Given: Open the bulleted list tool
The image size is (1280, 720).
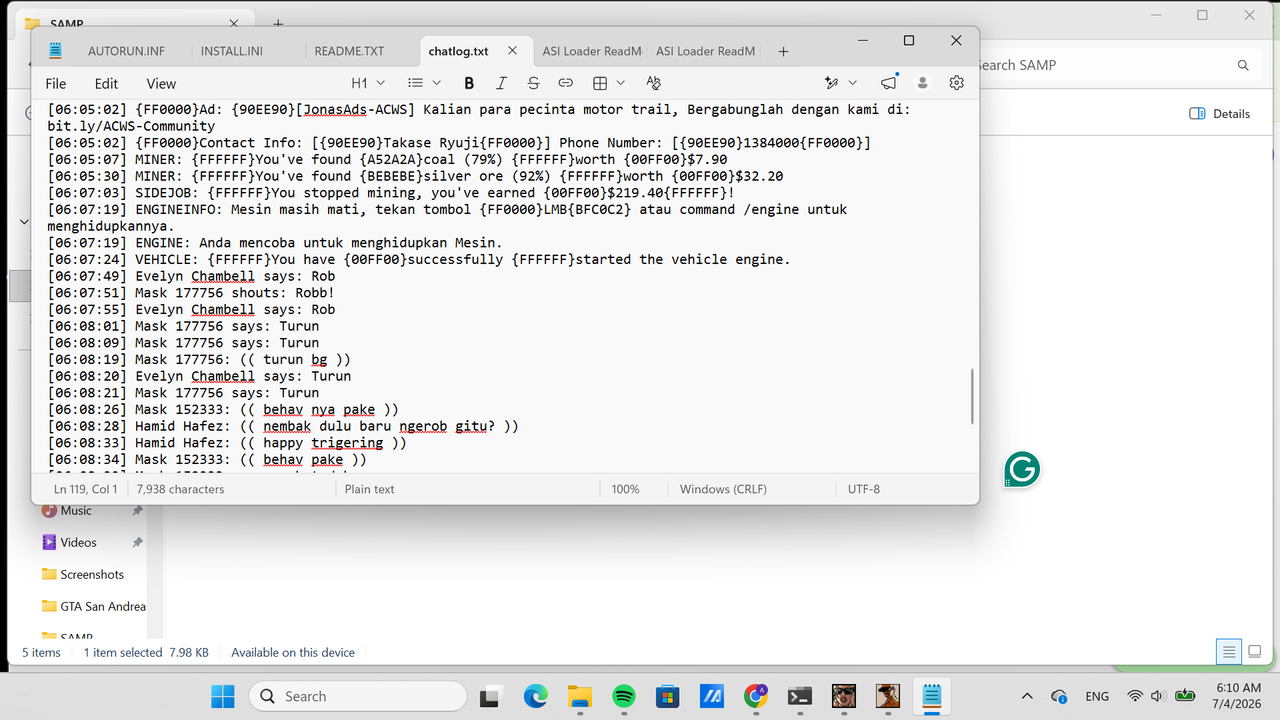Looking at the screenshot, I should click(416, 83).
